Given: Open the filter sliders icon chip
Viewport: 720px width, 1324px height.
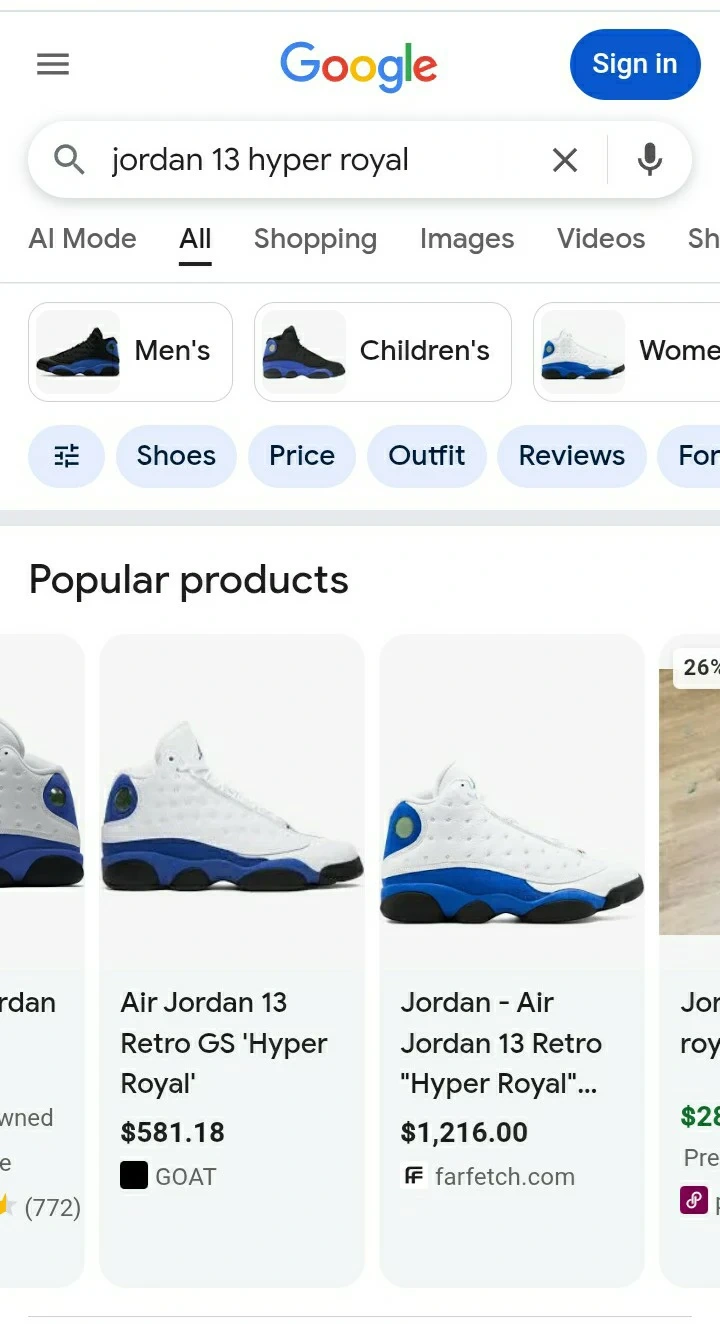Looking at the screenshot, I should (x=67, y=456).
